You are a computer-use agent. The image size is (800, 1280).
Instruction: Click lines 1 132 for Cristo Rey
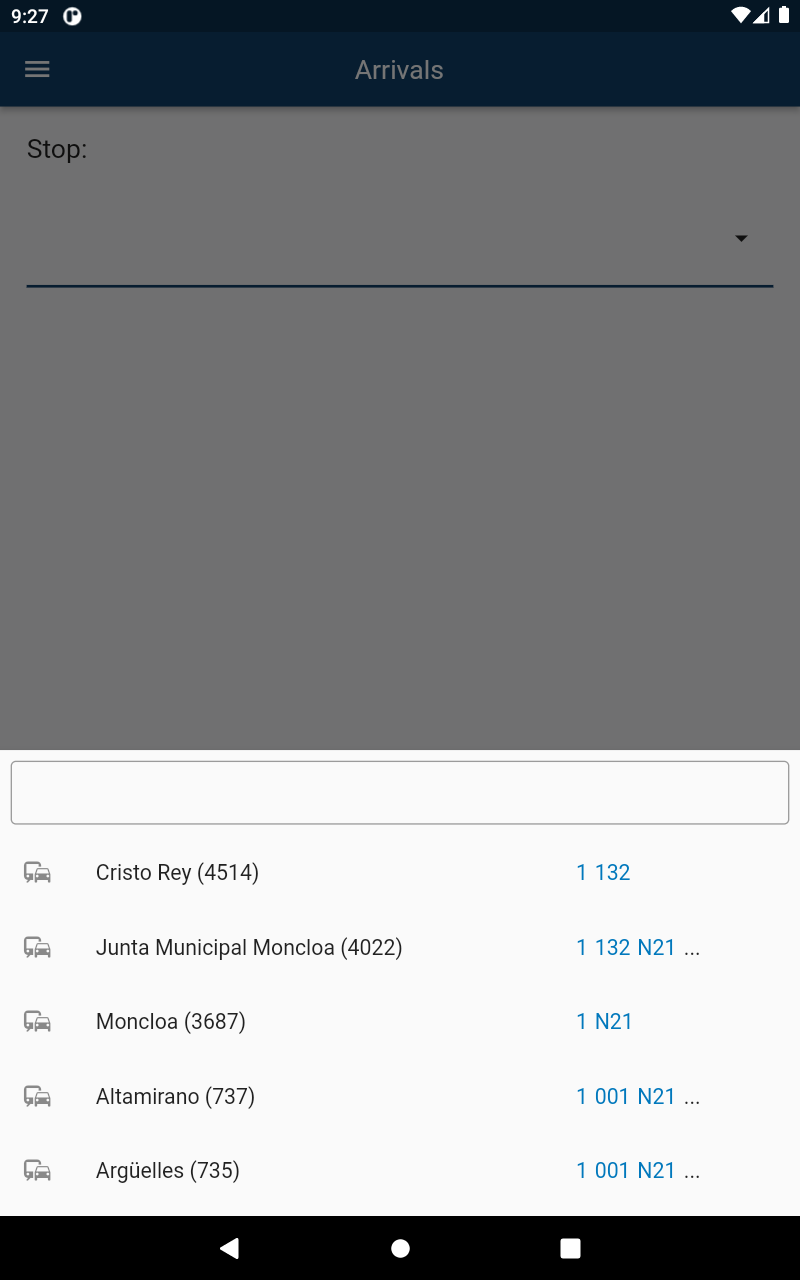[x=603, y=873]
